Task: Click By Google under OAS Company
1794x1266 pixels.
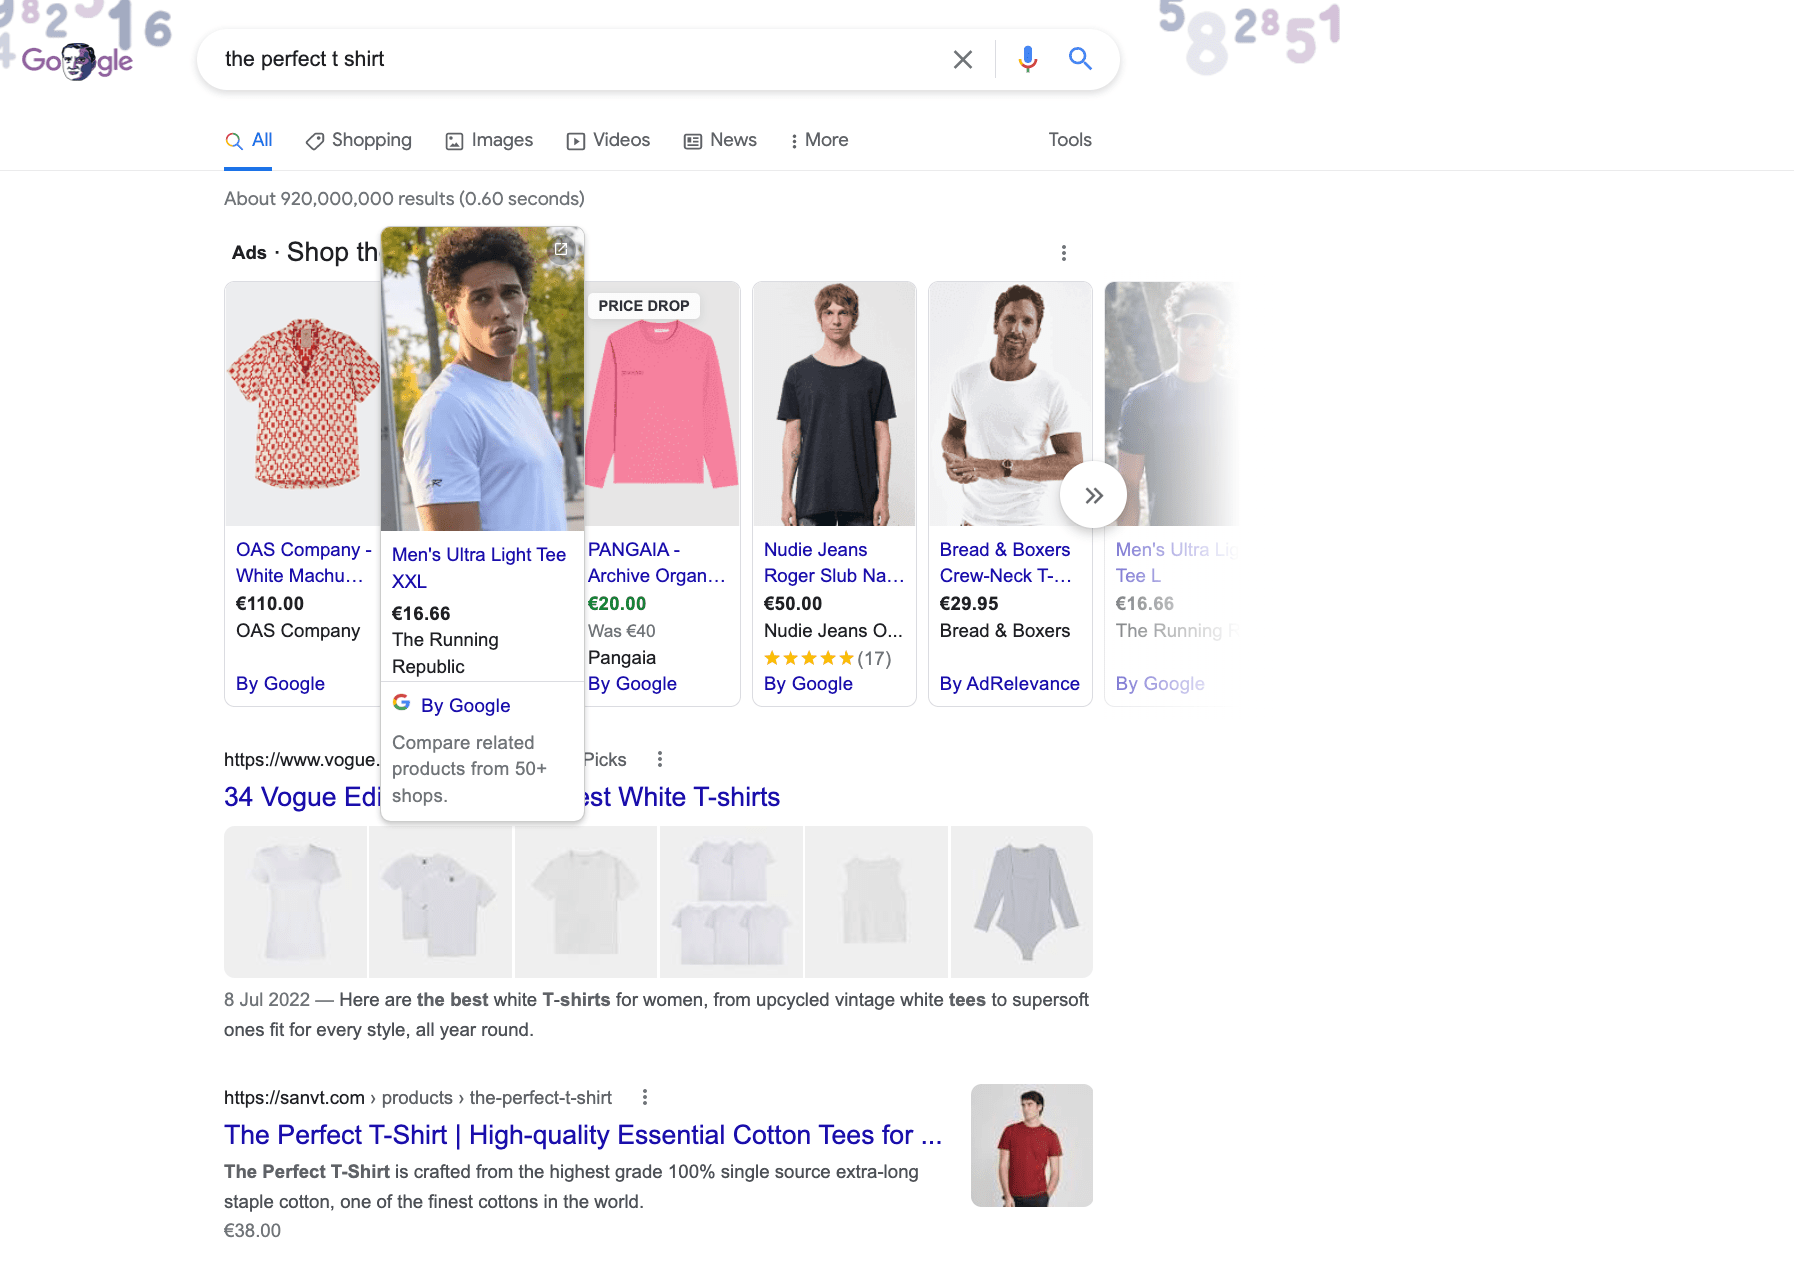Action: click(280, 684)
